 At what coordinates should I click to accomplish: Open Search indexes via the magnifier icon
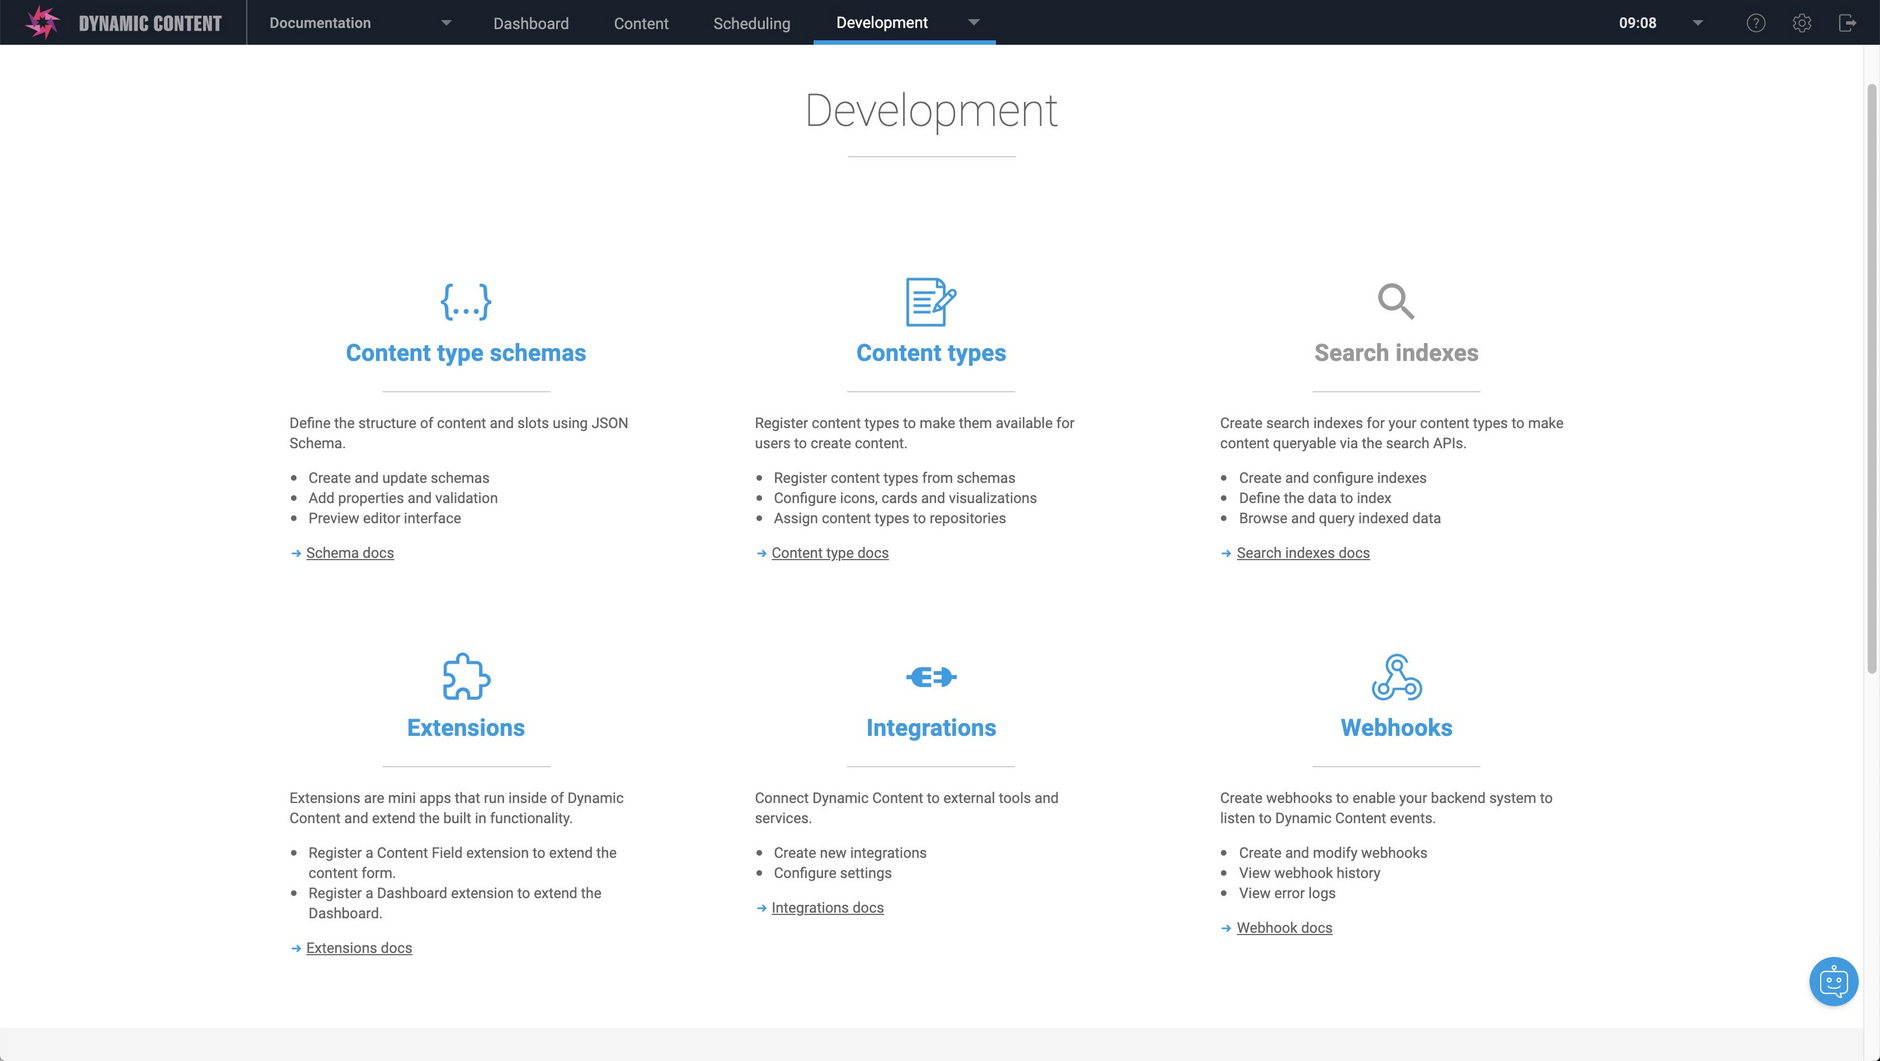(x=1395, y=301)
